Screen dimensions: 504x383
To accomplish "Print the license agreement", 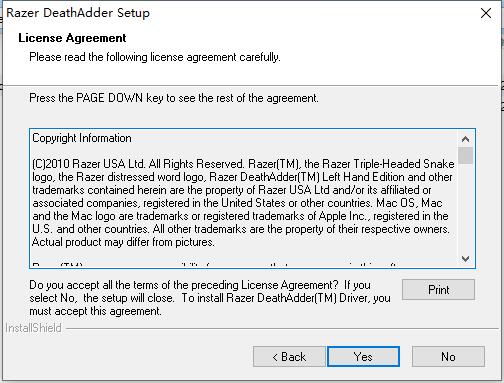I will tap(438, 290).
